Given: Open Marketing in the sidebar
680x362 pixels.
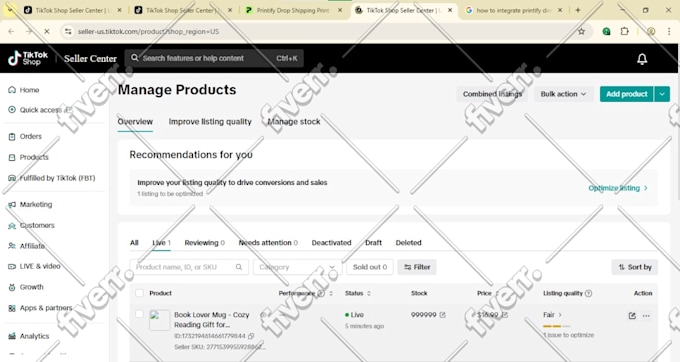Looking at the screenshot, I should tap(30, 204).
